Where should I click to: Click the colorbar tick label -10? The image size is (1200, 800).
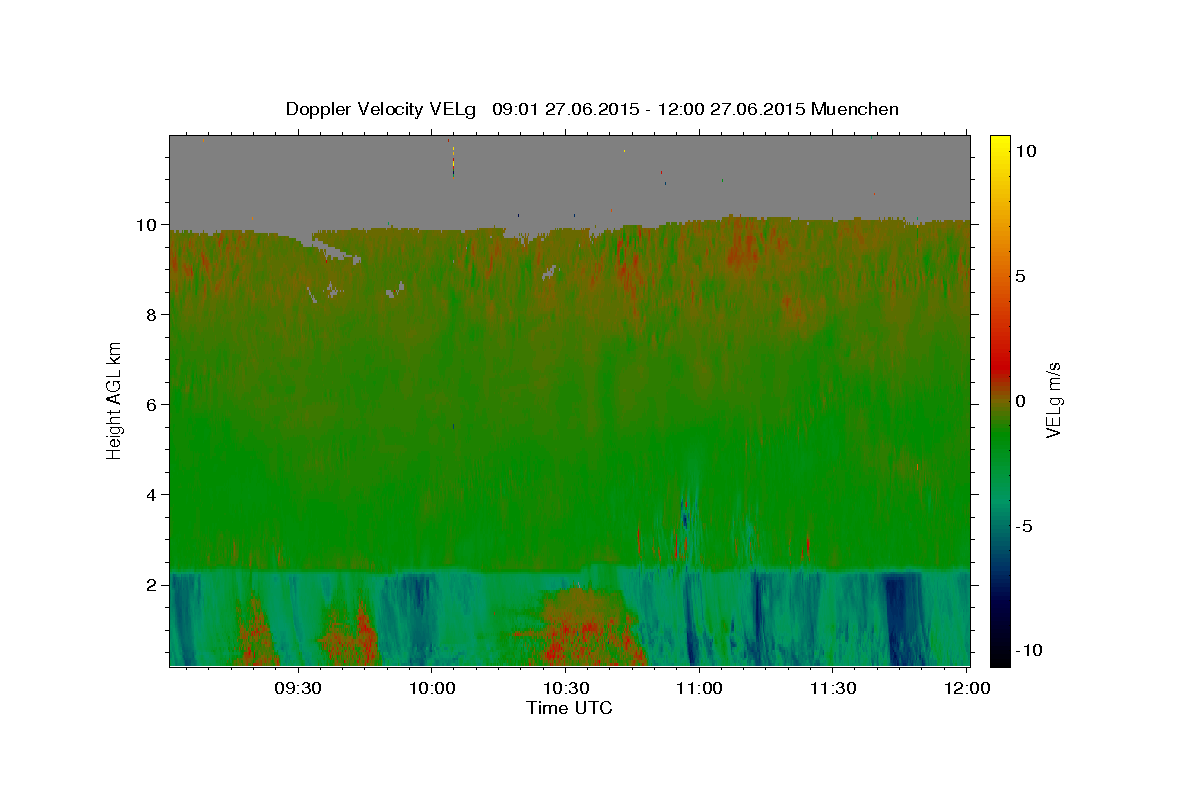coord(1031,650)
